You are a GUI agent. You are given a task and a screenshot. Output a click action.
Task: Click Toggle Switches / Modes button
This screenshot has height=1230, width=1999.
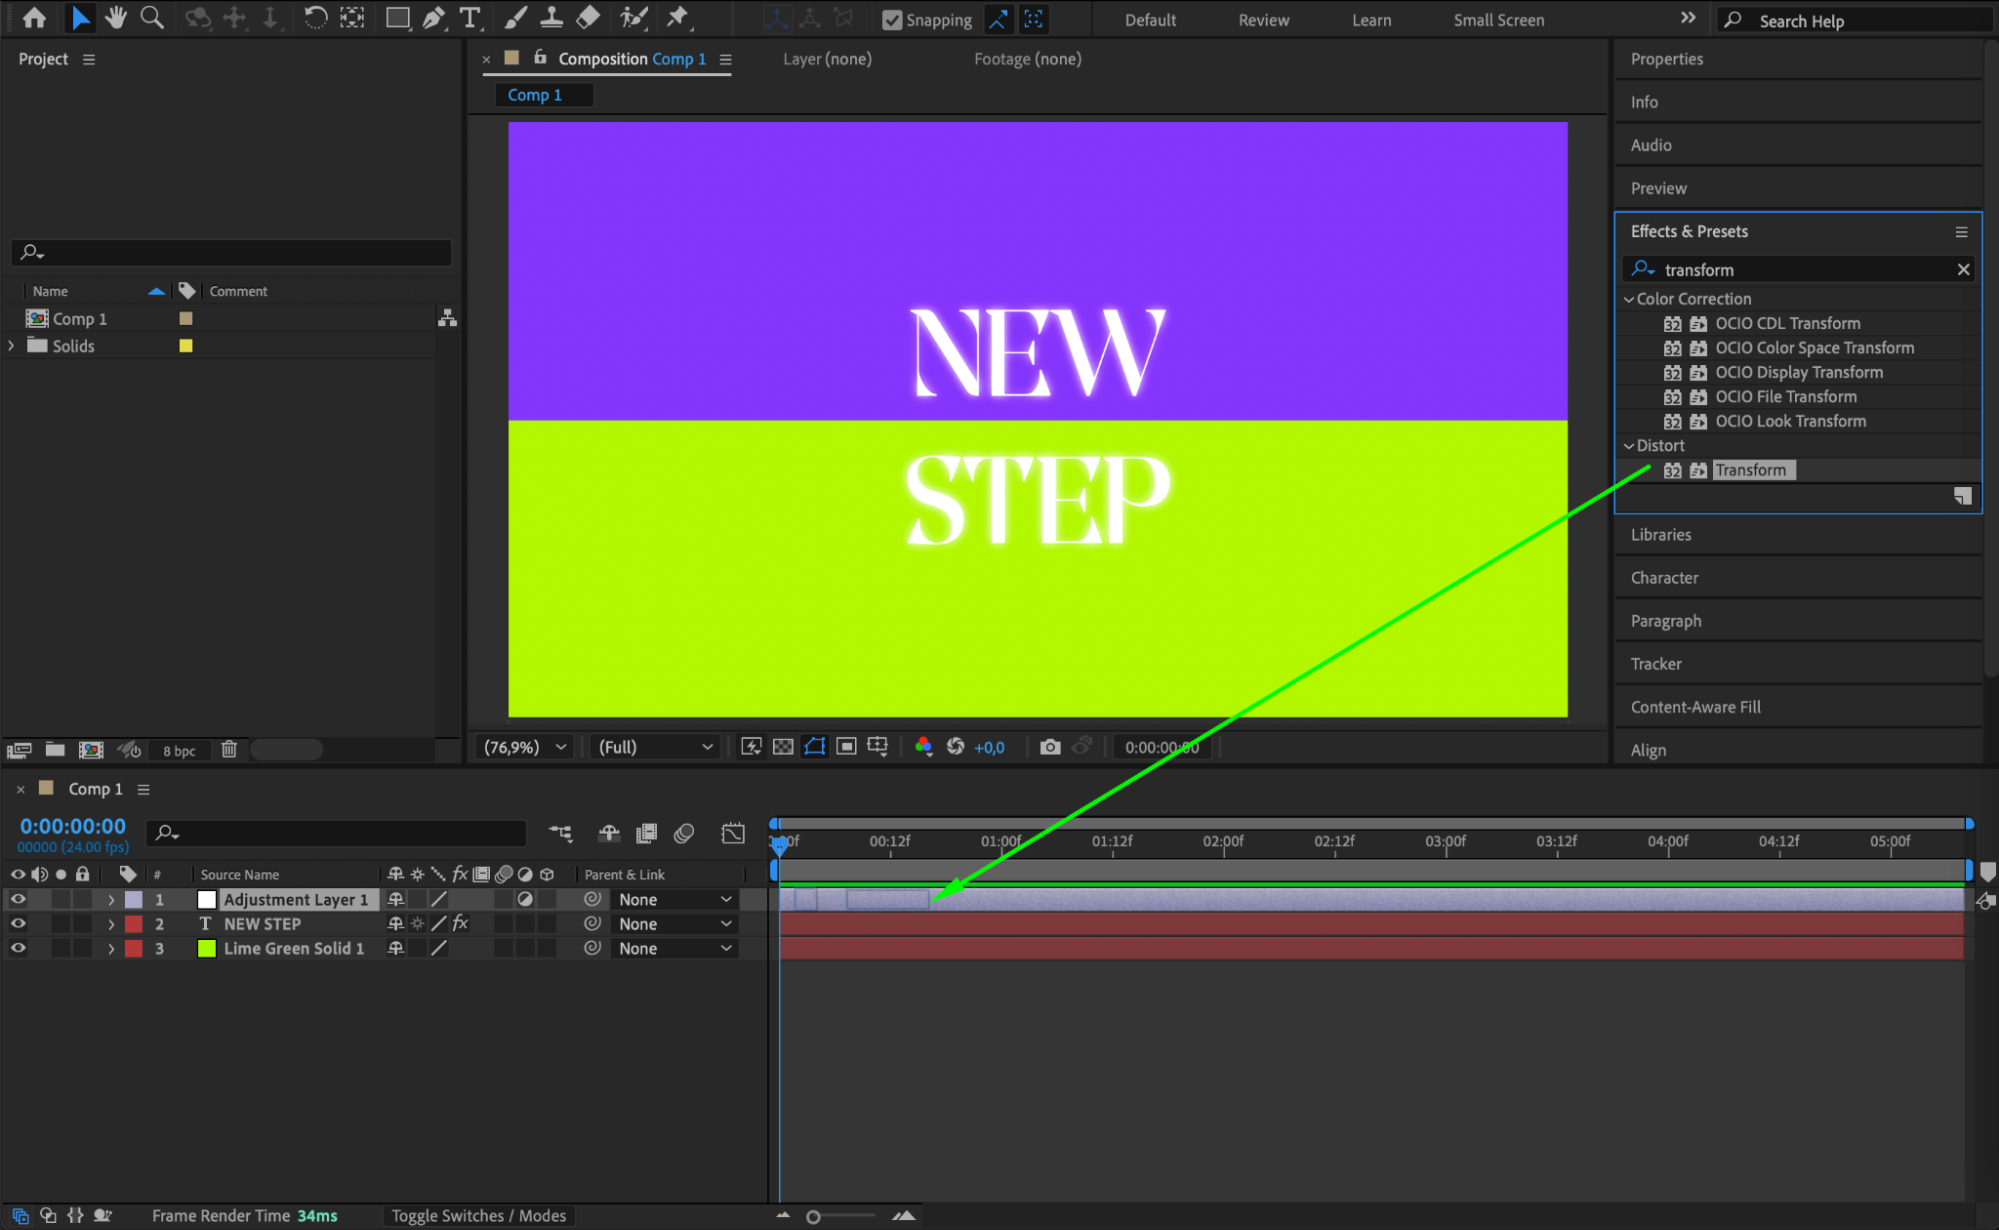[478, 1215]
